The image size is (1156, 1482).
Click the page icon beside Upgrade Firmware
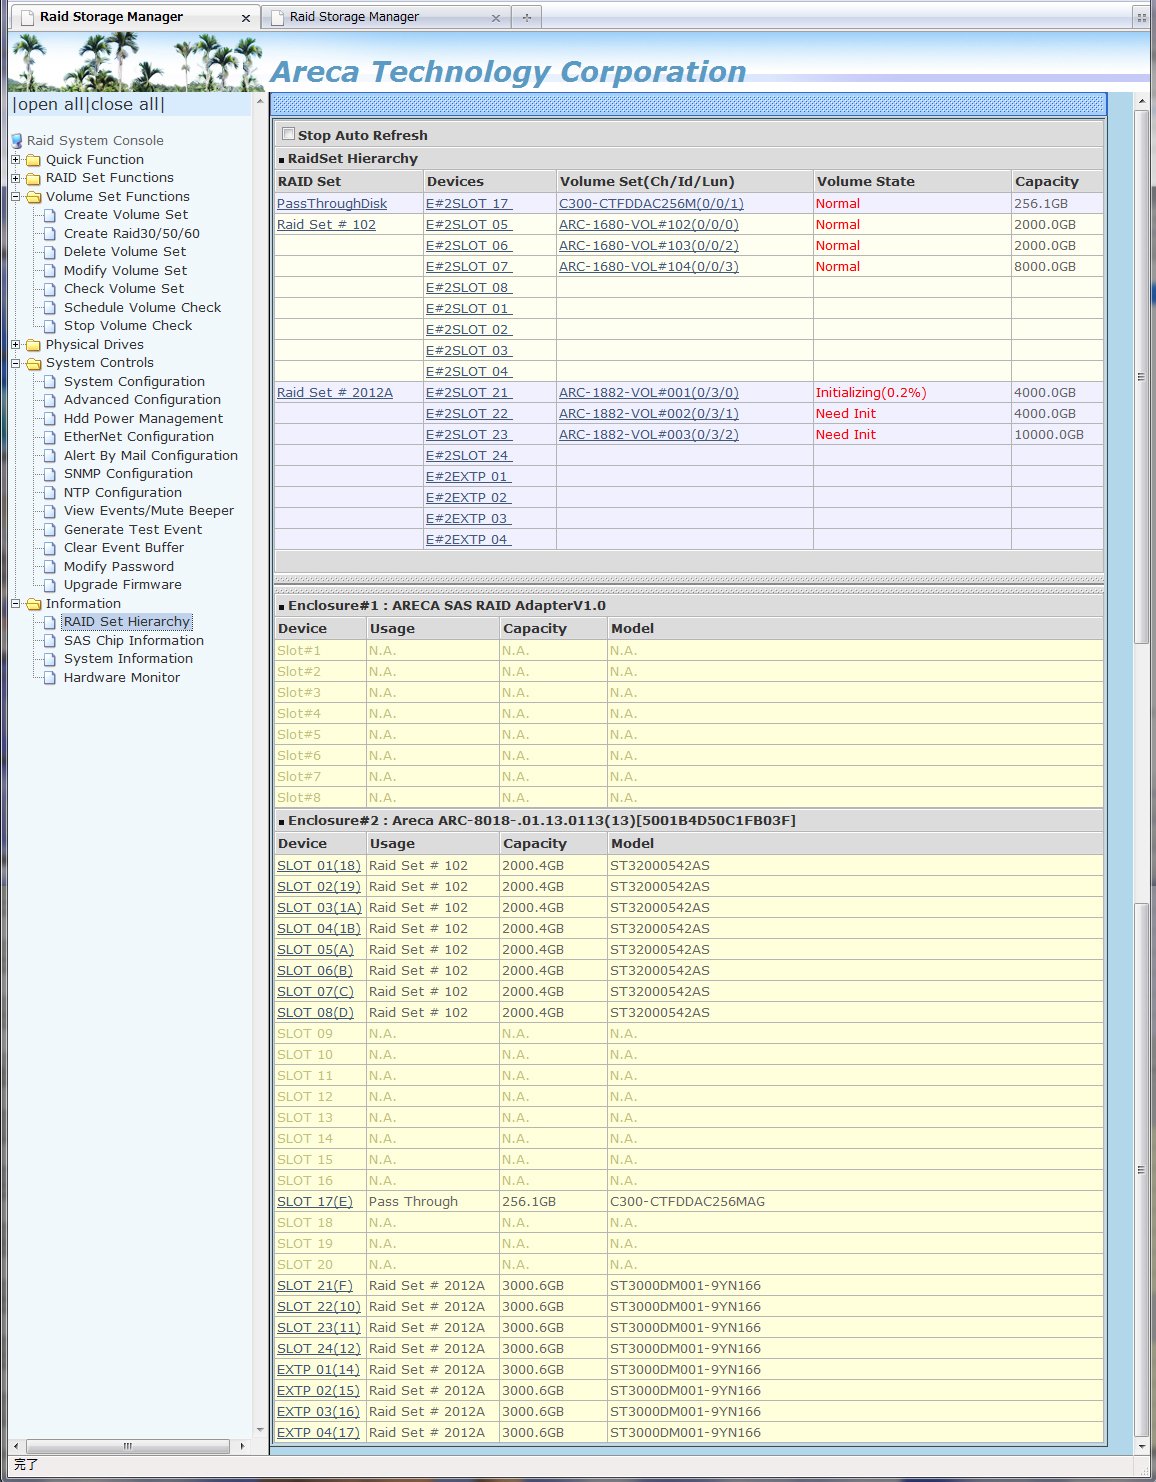[x=50, y=585]
